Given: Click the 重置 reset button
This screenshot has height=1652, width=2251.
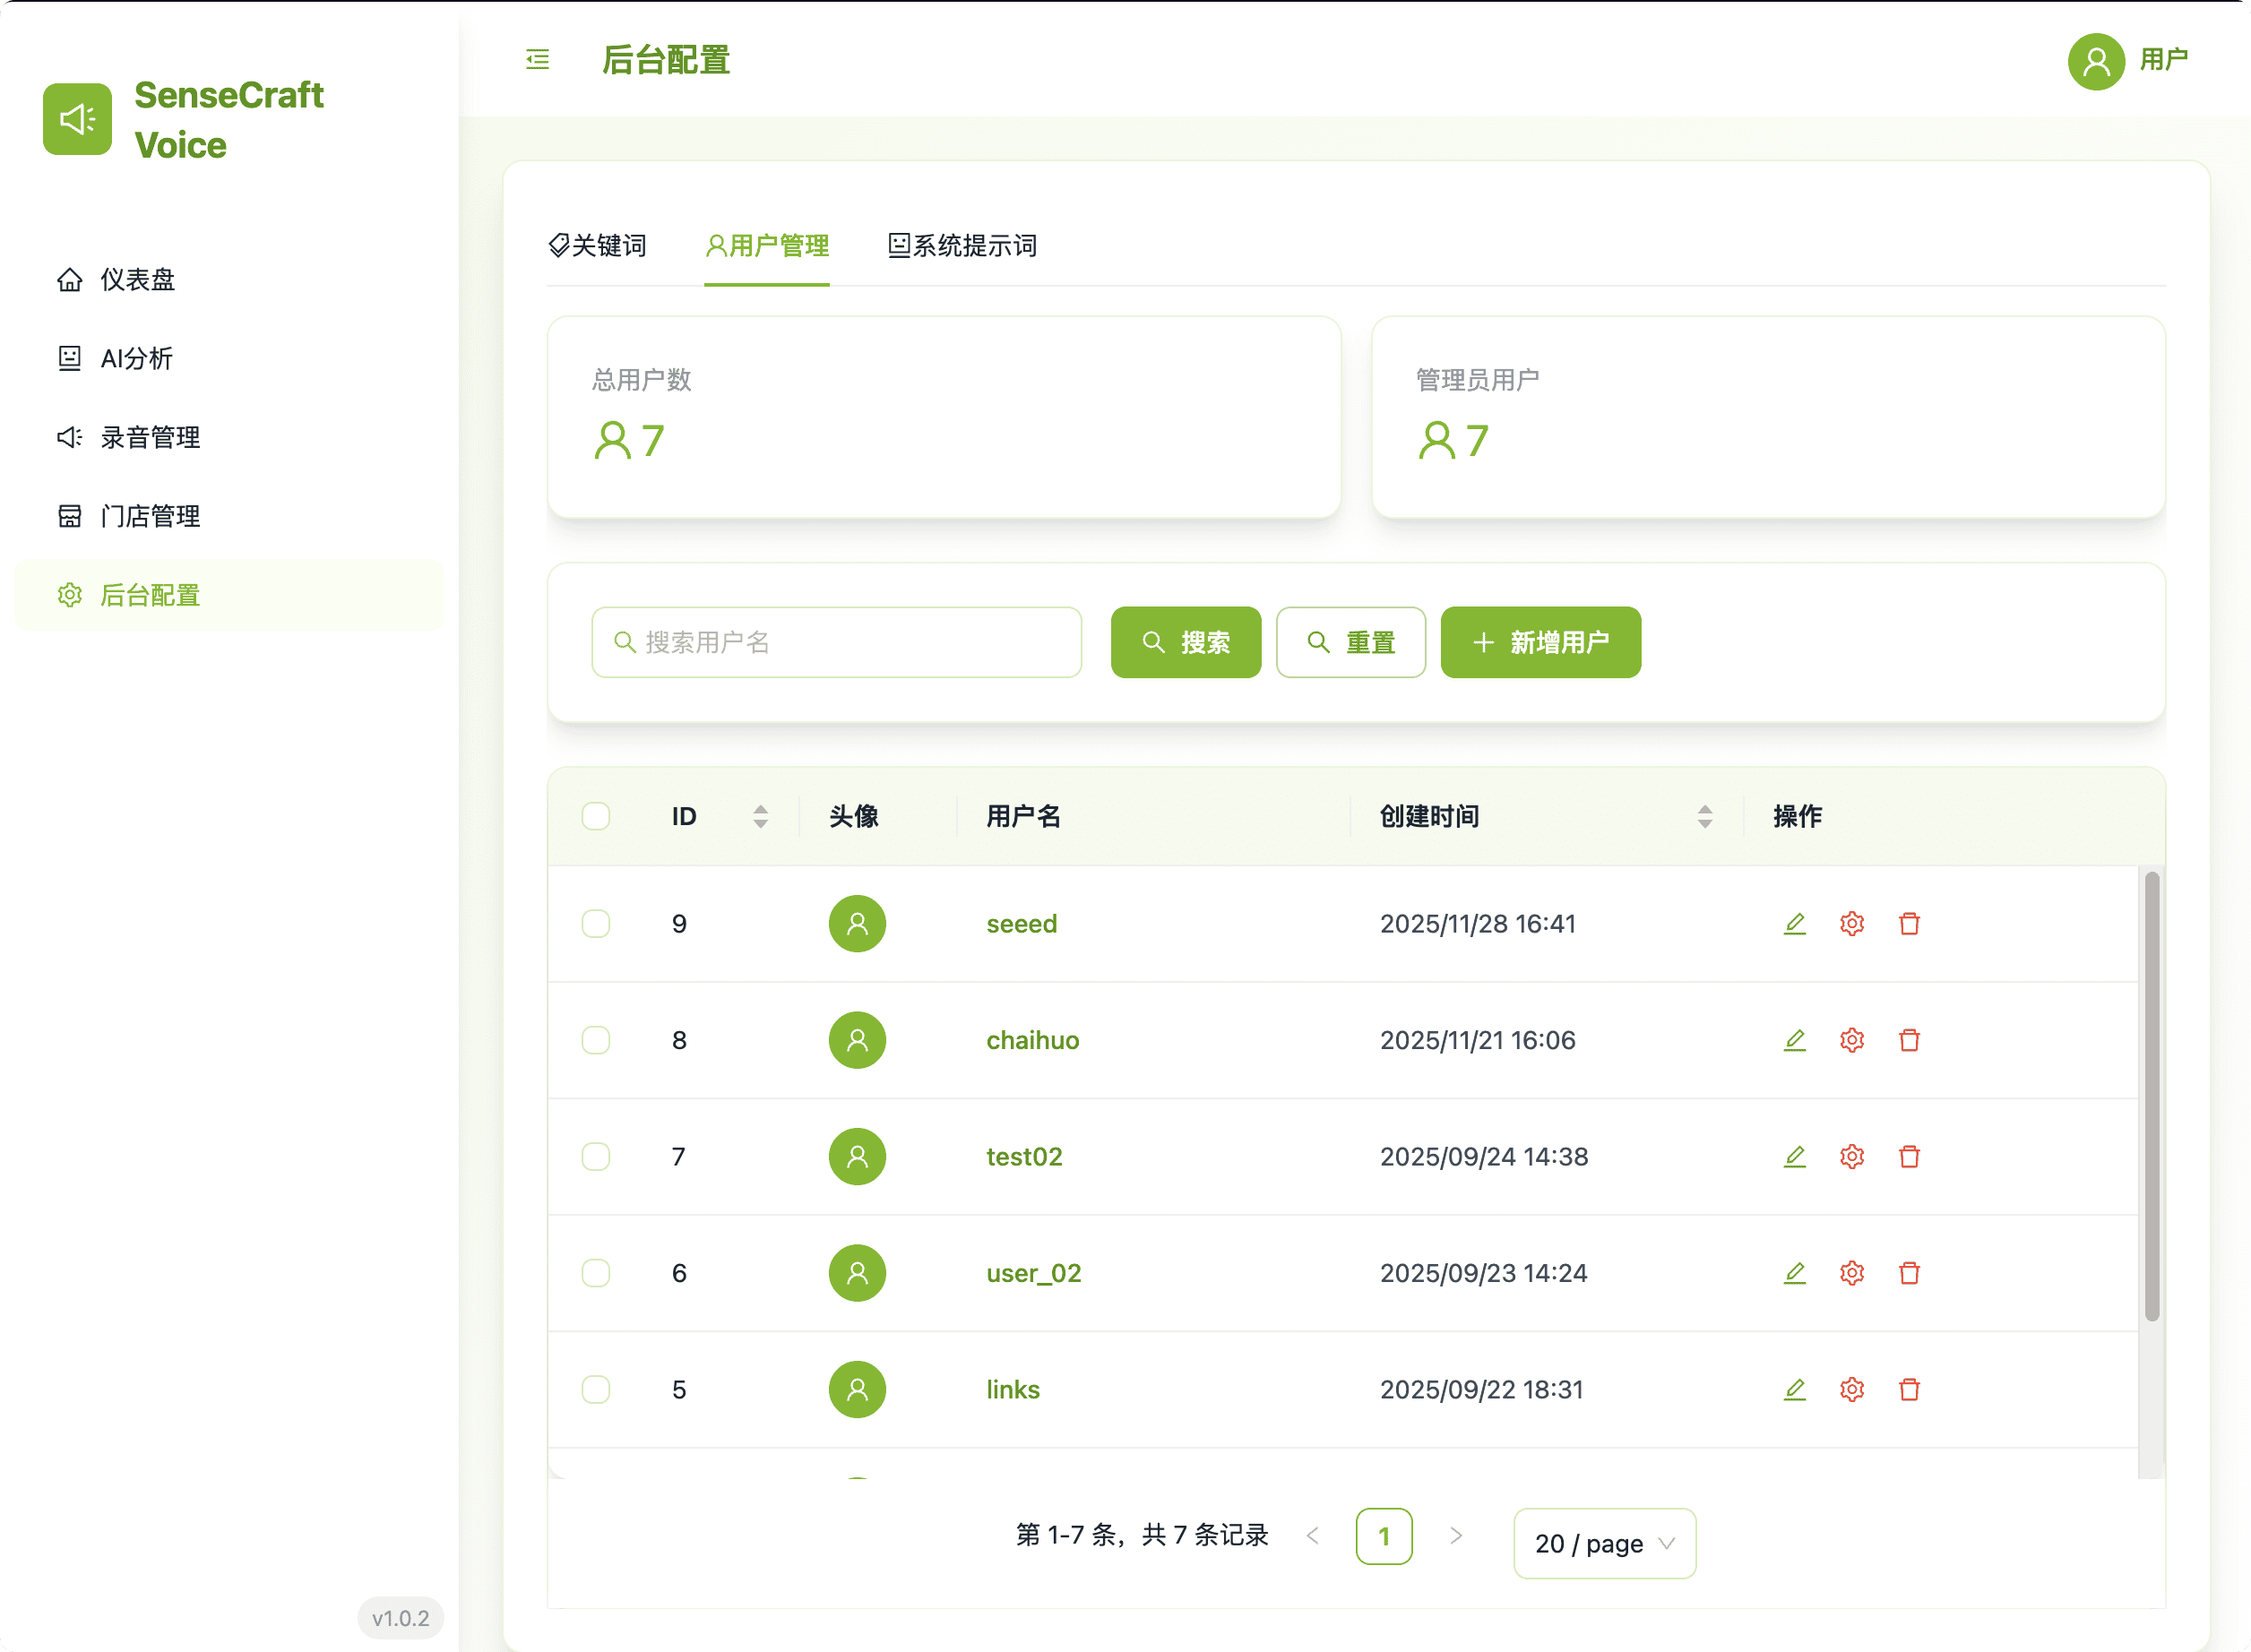Looking at the screenshot, I should (x=1350, y=642).
